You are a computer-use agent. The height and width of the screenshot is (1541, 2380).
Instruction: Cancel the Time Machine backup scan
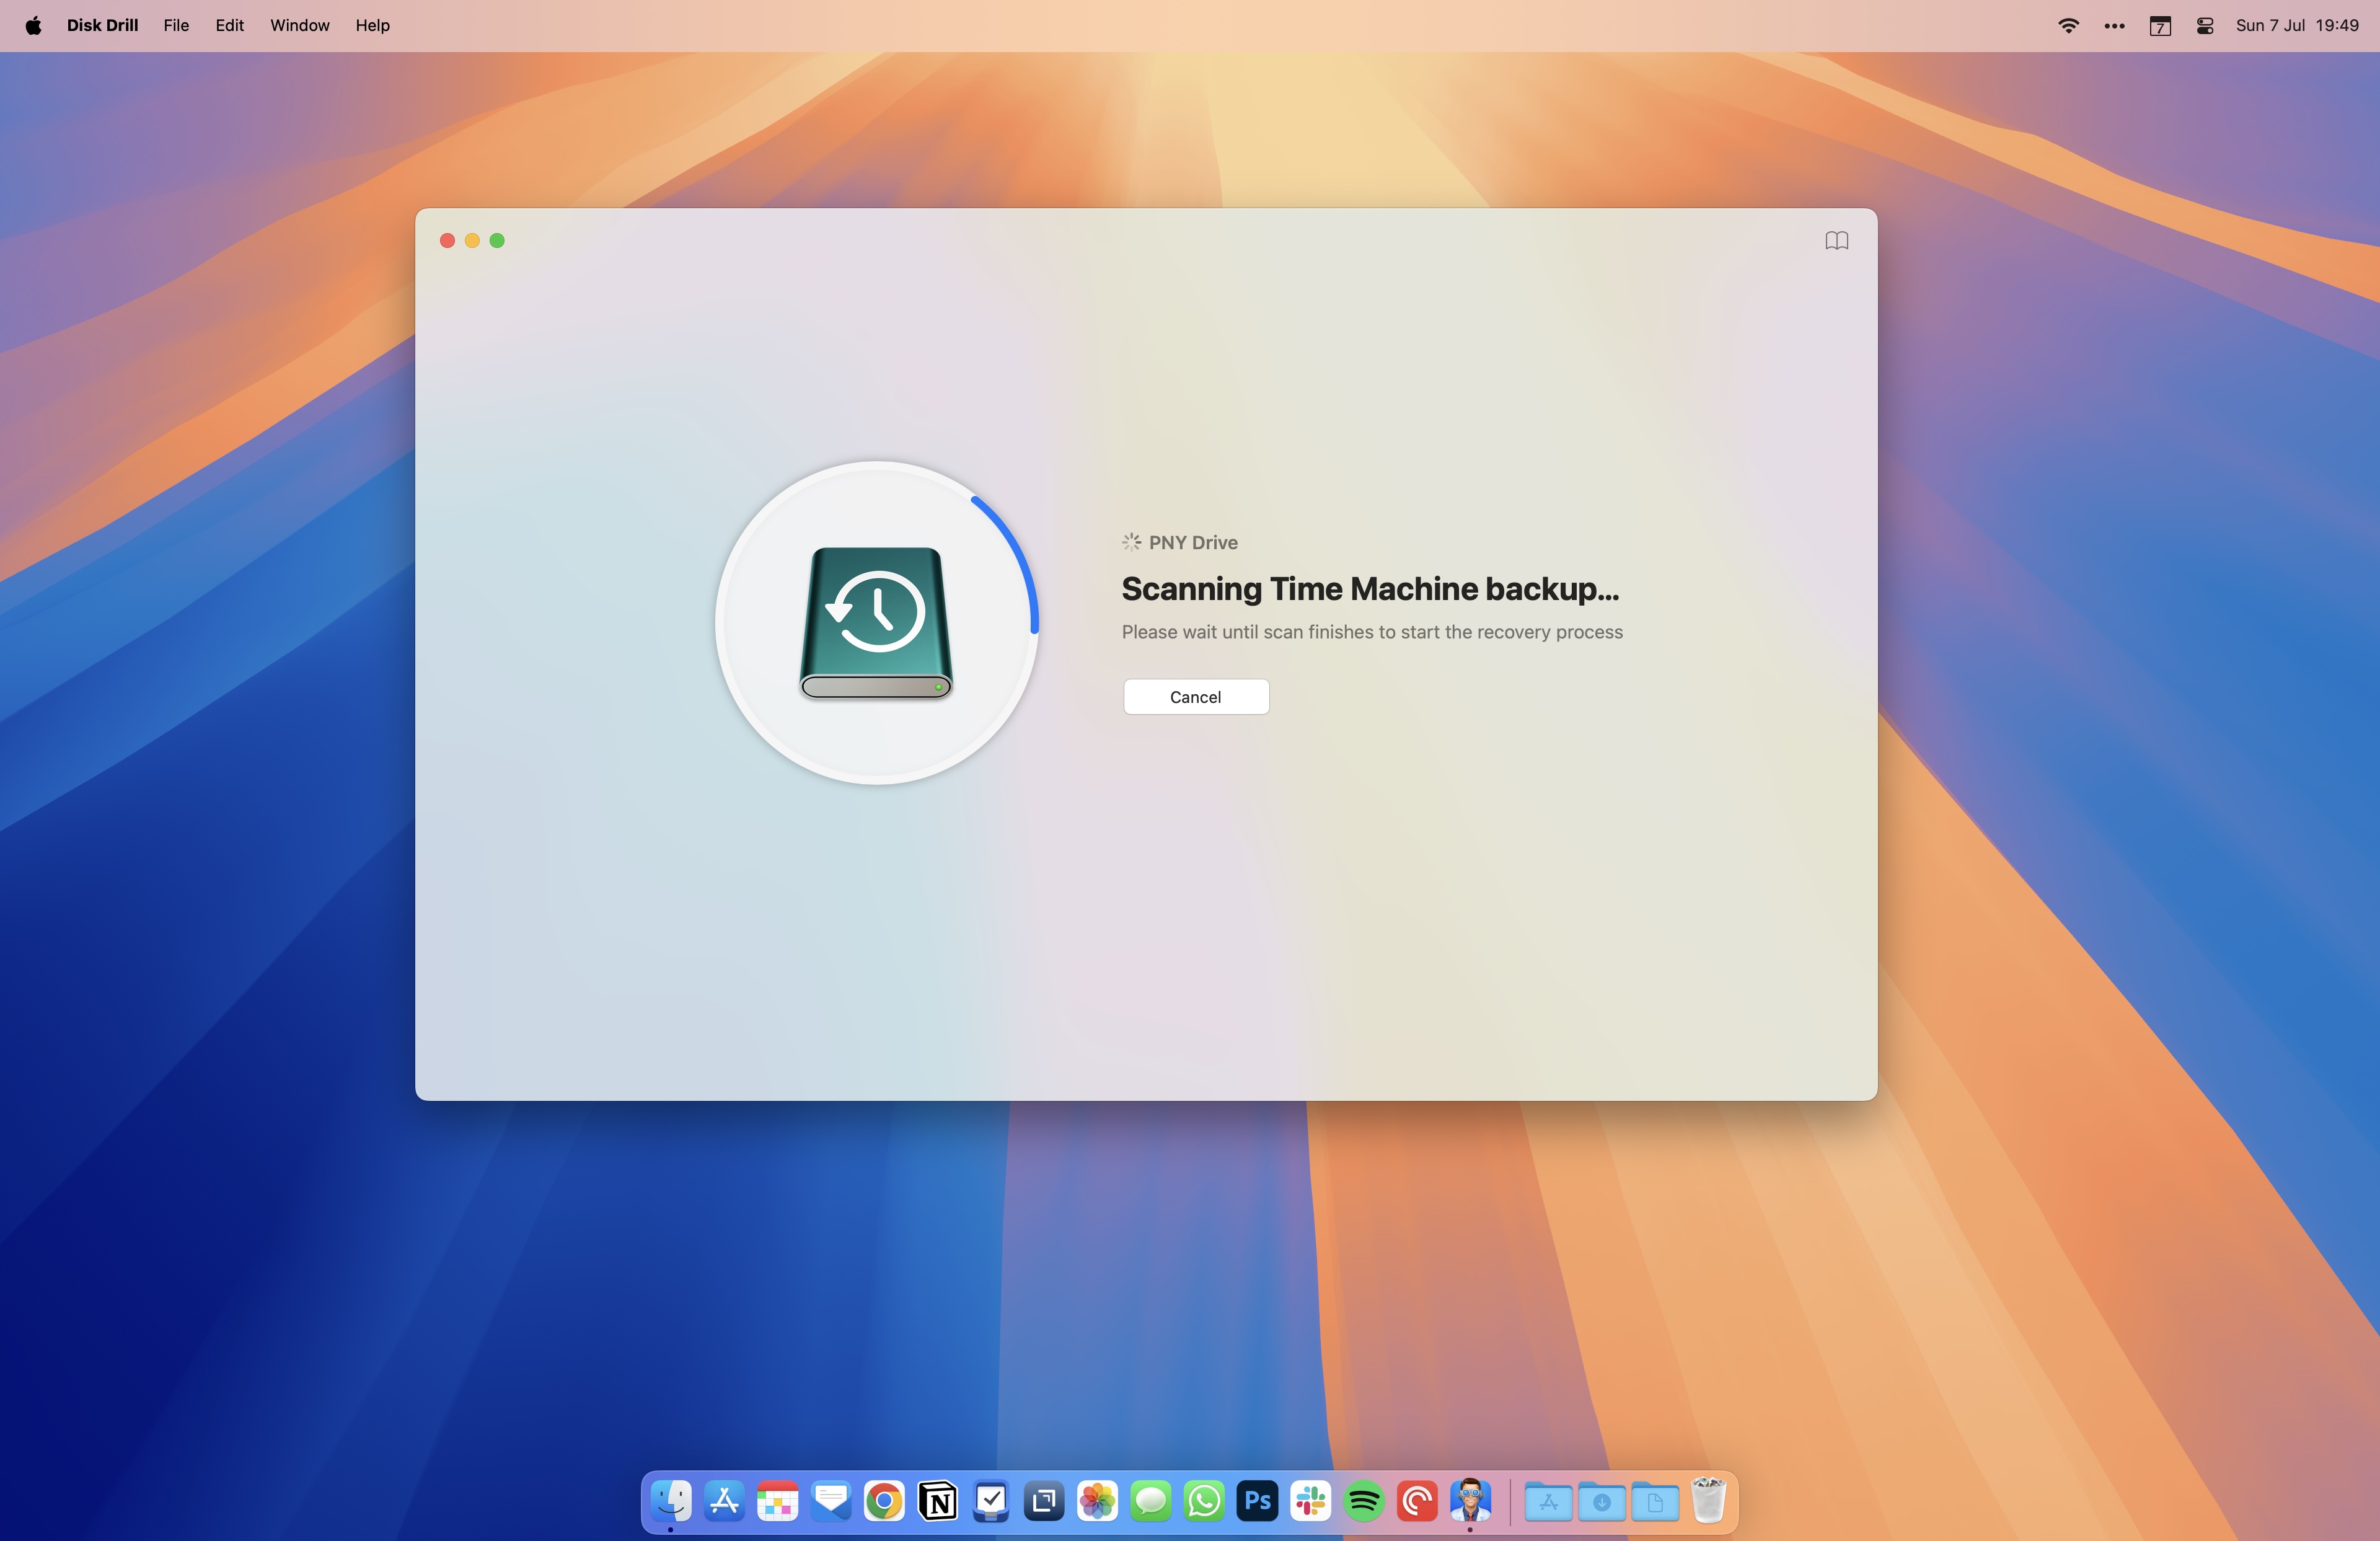coord(1195,696)
